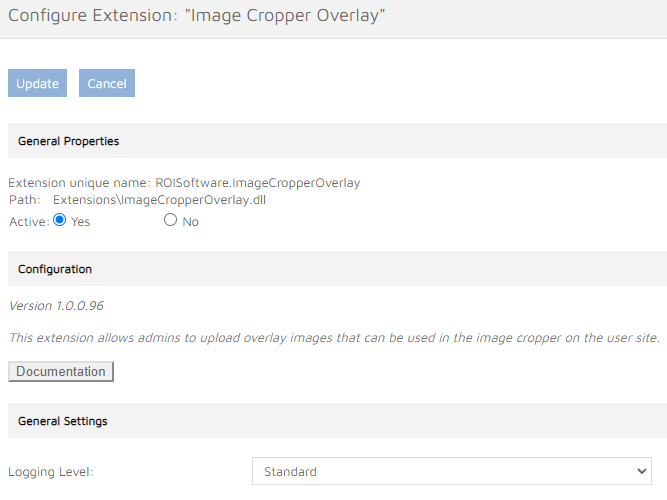Viewport: 667px width, 500px height.
Task: Click the 'Logging Level:' label
Action: [50, 471]
